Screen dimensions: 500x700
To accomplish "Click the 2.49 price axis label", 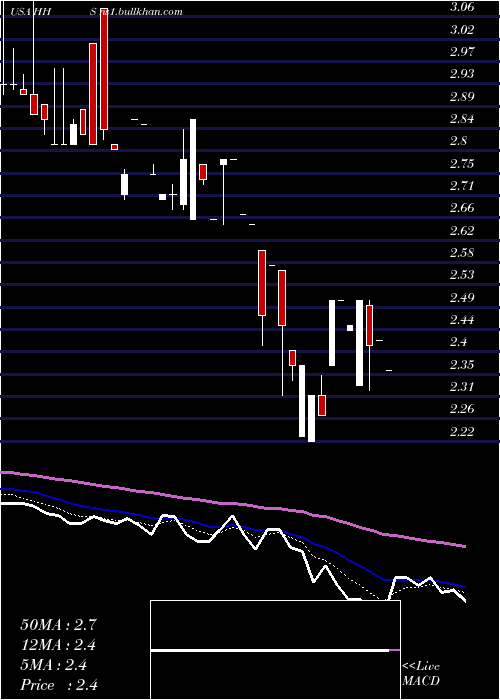I will [462, 297].
